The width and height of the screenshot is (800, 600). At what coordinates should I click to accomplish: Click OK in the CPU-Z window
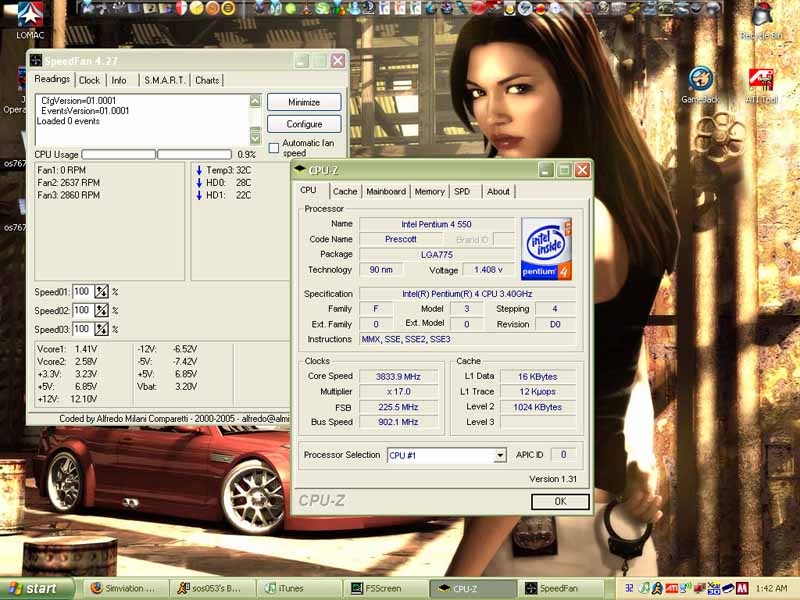(x=560, y=501)
